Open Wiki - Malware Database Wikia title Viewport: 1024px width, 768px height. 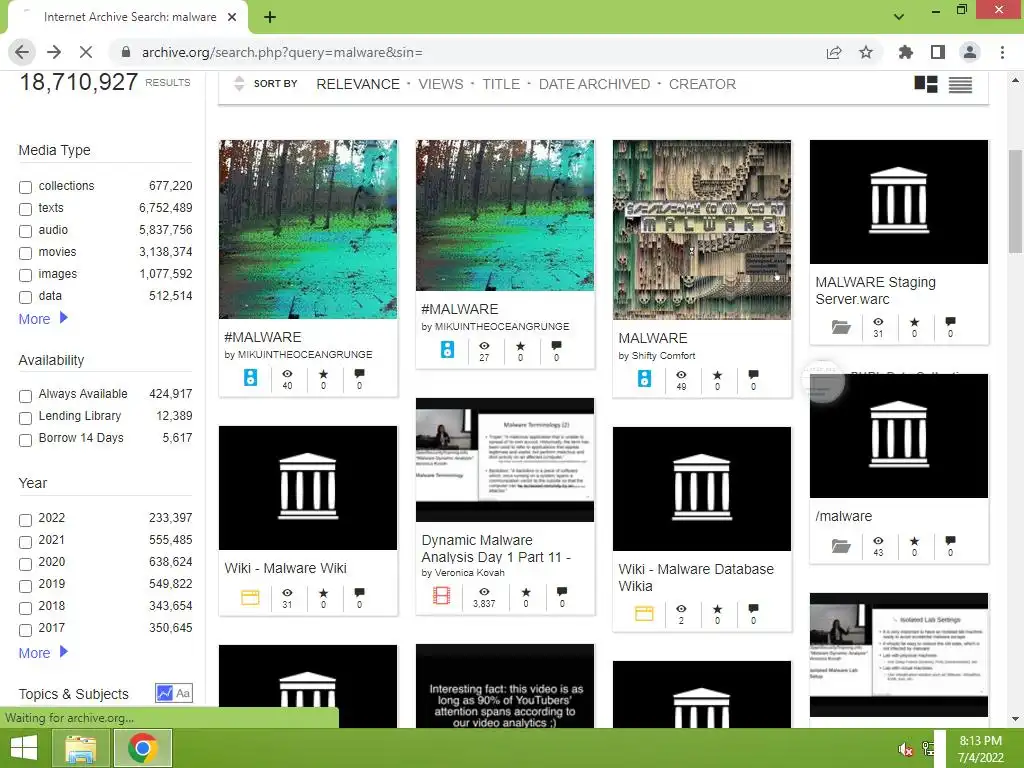click(x=696, y=577)
